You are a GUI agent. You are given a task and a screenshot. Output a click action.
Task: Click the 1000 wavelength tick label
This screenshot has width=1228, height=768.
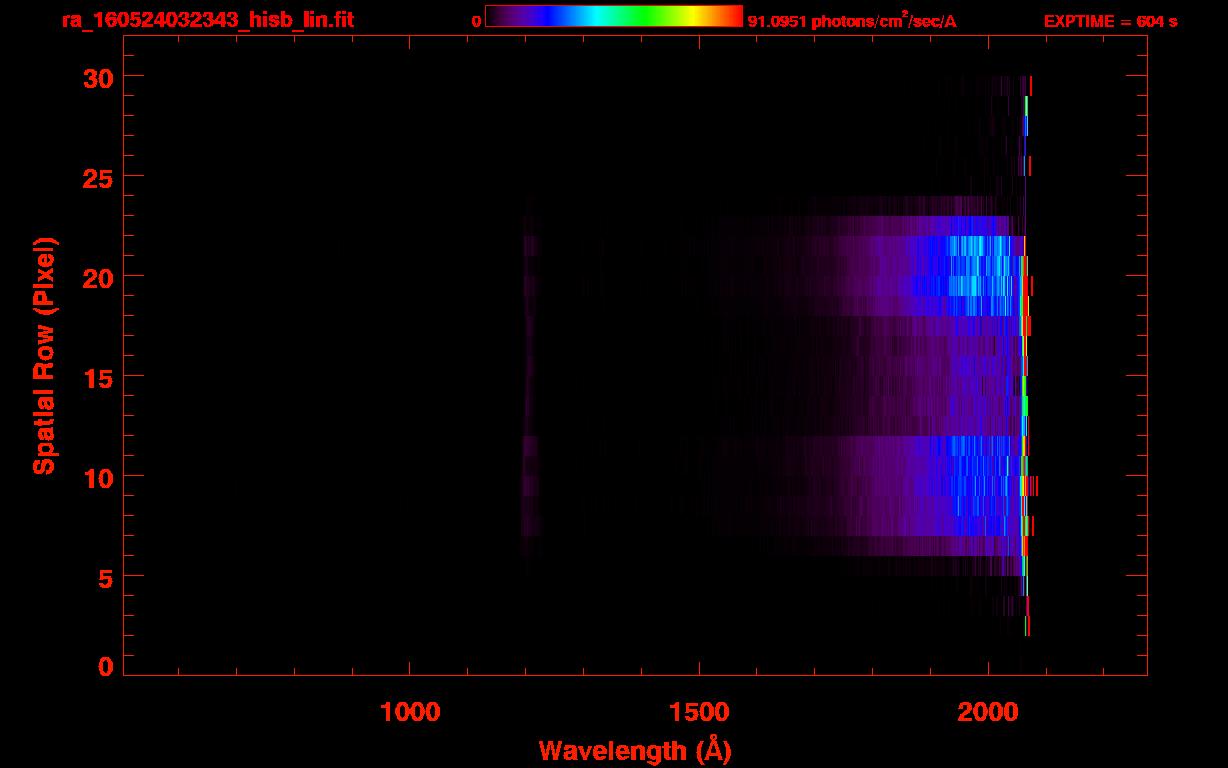click(x=410, y=712)
